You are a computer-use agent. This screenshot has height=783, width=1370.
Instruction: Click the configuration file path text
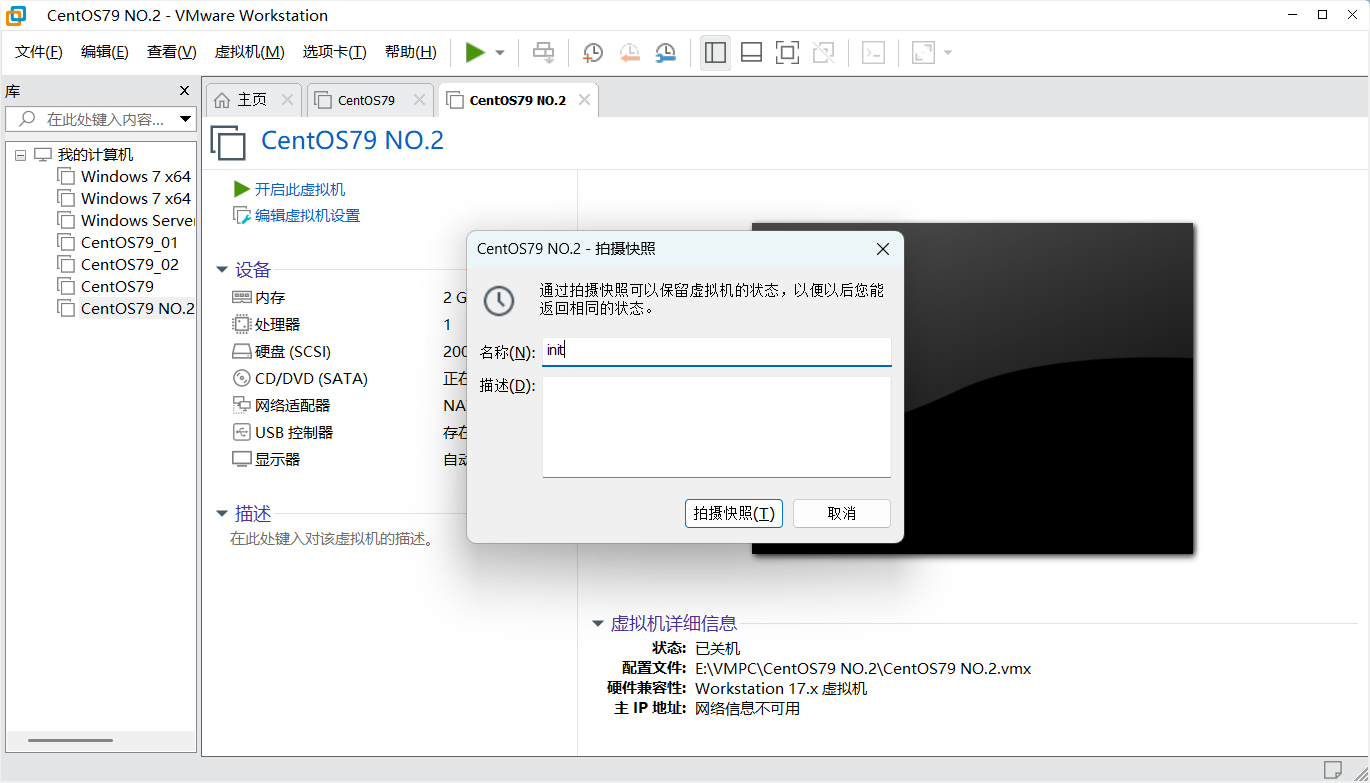click(863, 668)
